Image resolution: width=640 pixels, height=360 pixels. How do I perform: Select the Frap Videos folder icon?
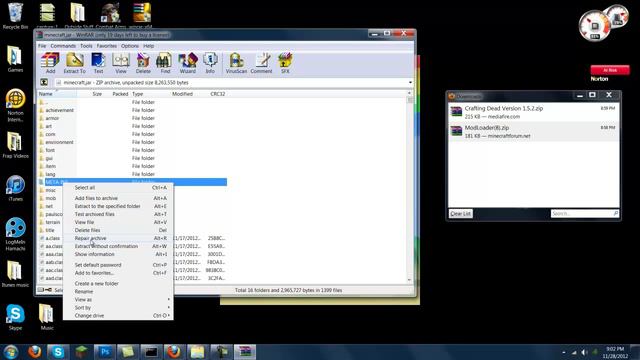15,145
